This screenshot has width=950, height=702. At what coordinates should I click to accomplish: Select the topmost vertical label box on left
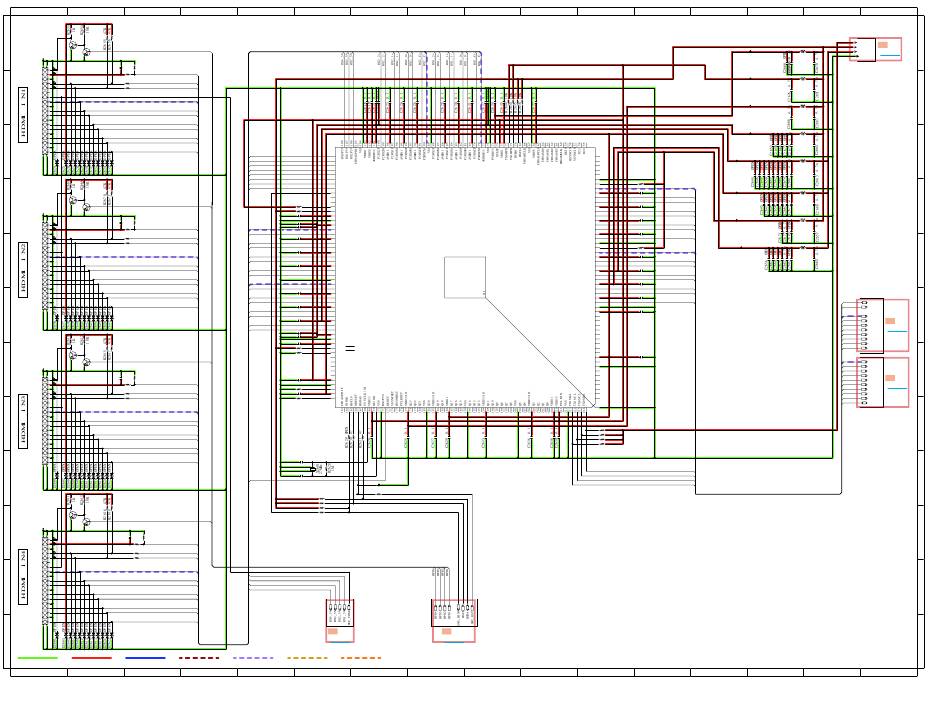23,115
